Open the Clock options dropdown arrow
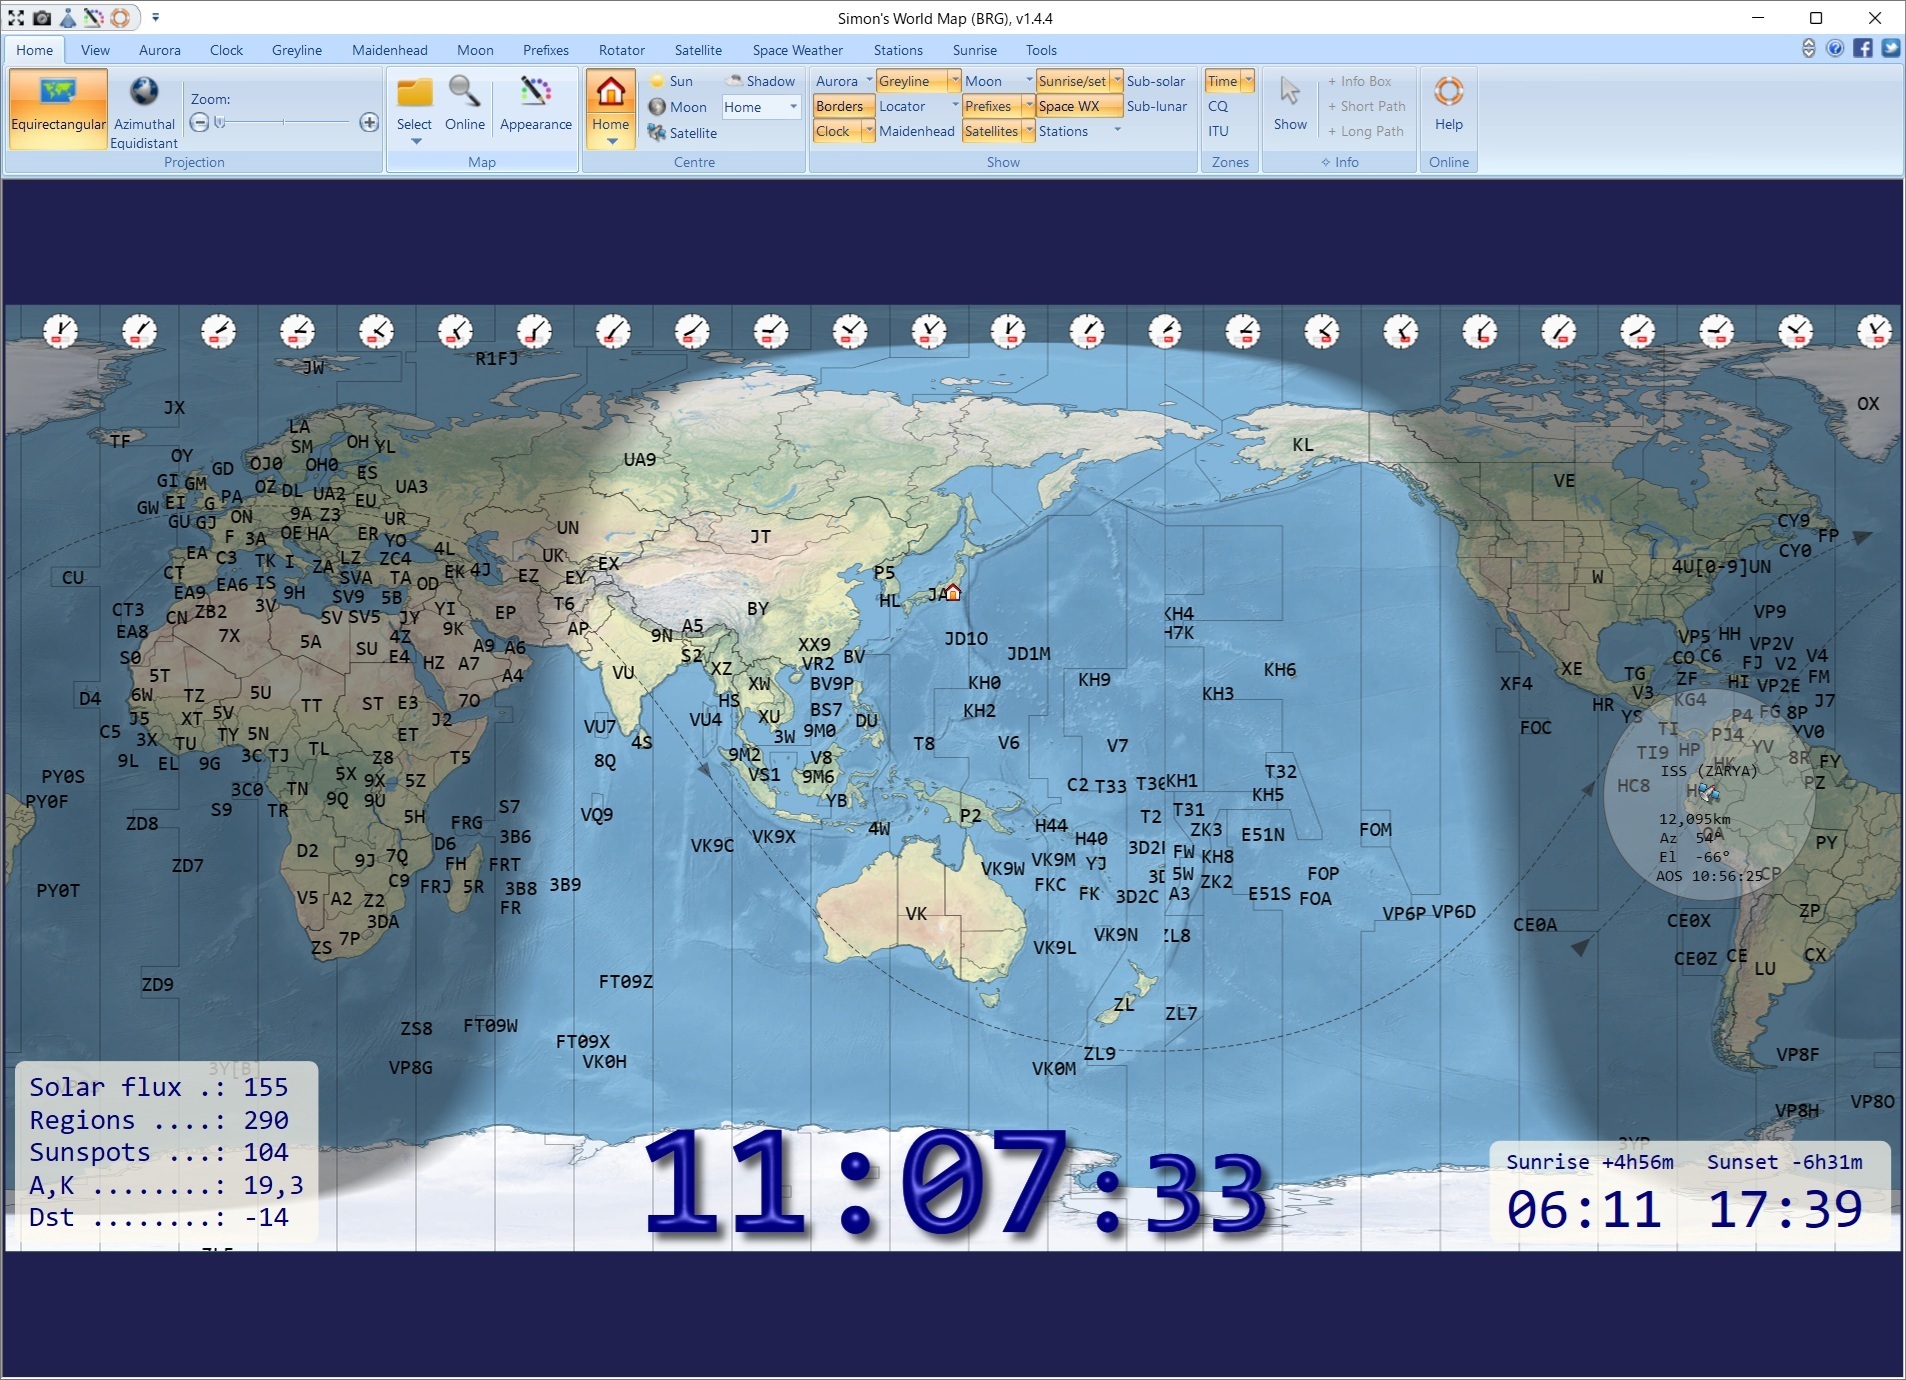The width and height of the screenshot is (1906, 1380). point(868,131)
